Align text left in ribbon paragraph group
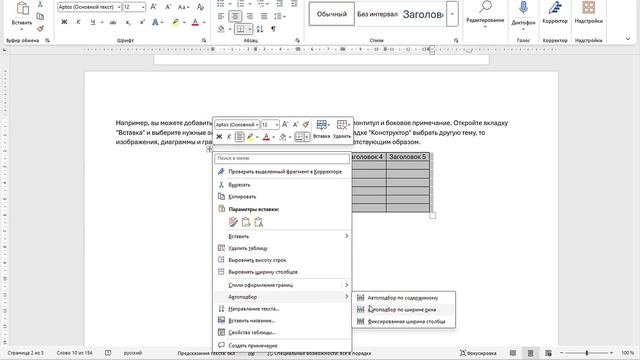Screen dimensions: 640x360 tap(221, 16)
